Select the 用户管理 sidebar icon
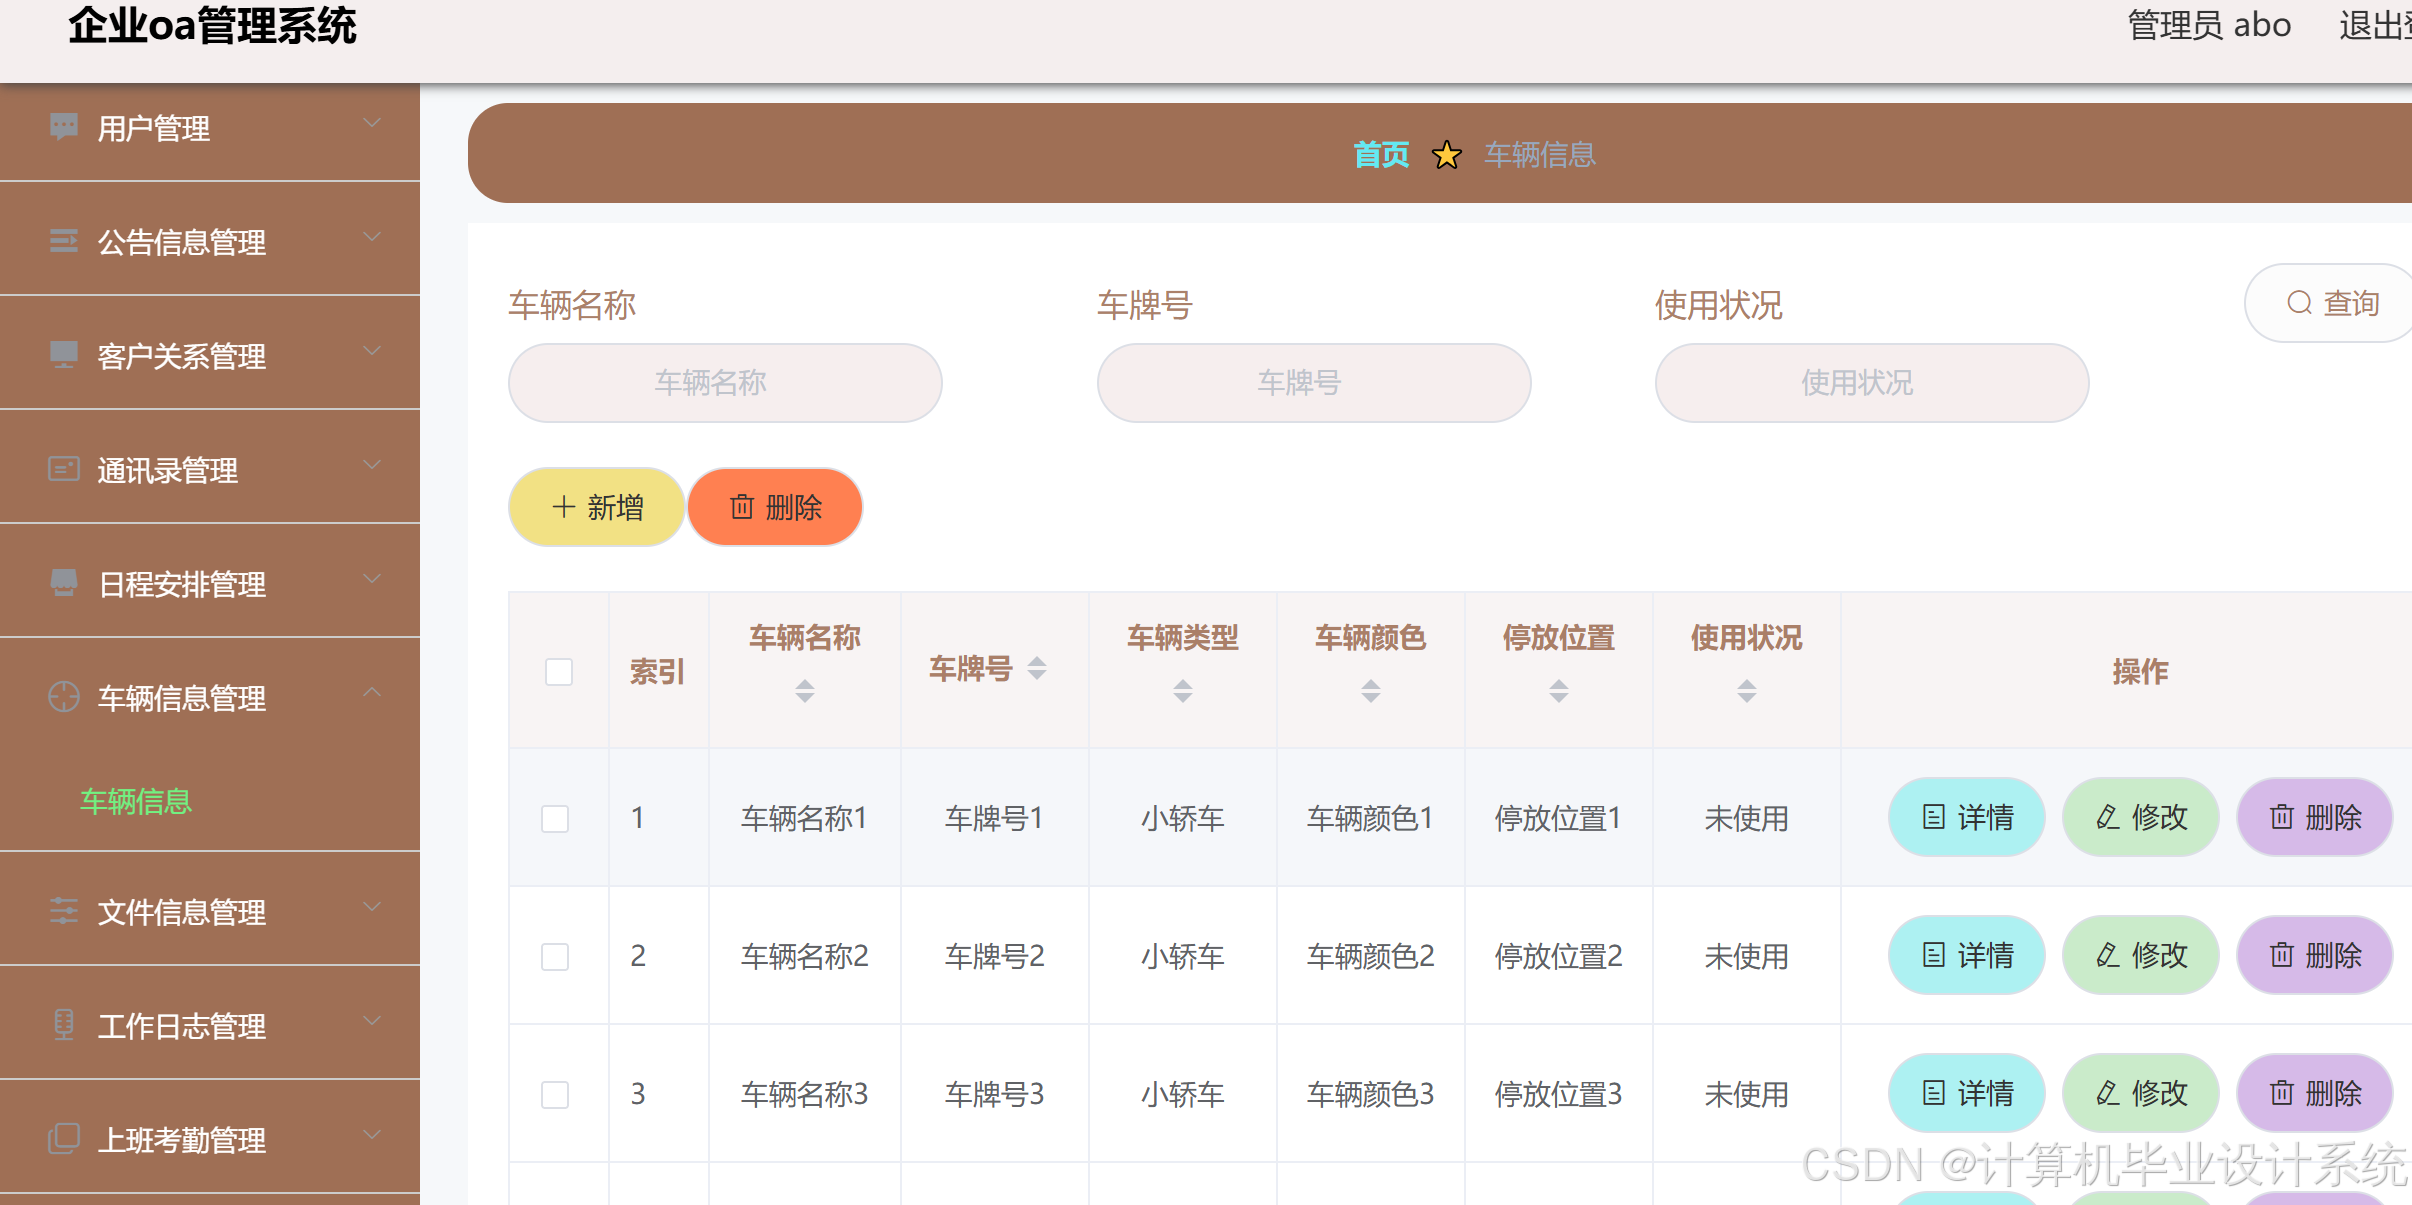Image resolution: width=2412 pixels, height=1205 pixels. click(x=63, y=125)
